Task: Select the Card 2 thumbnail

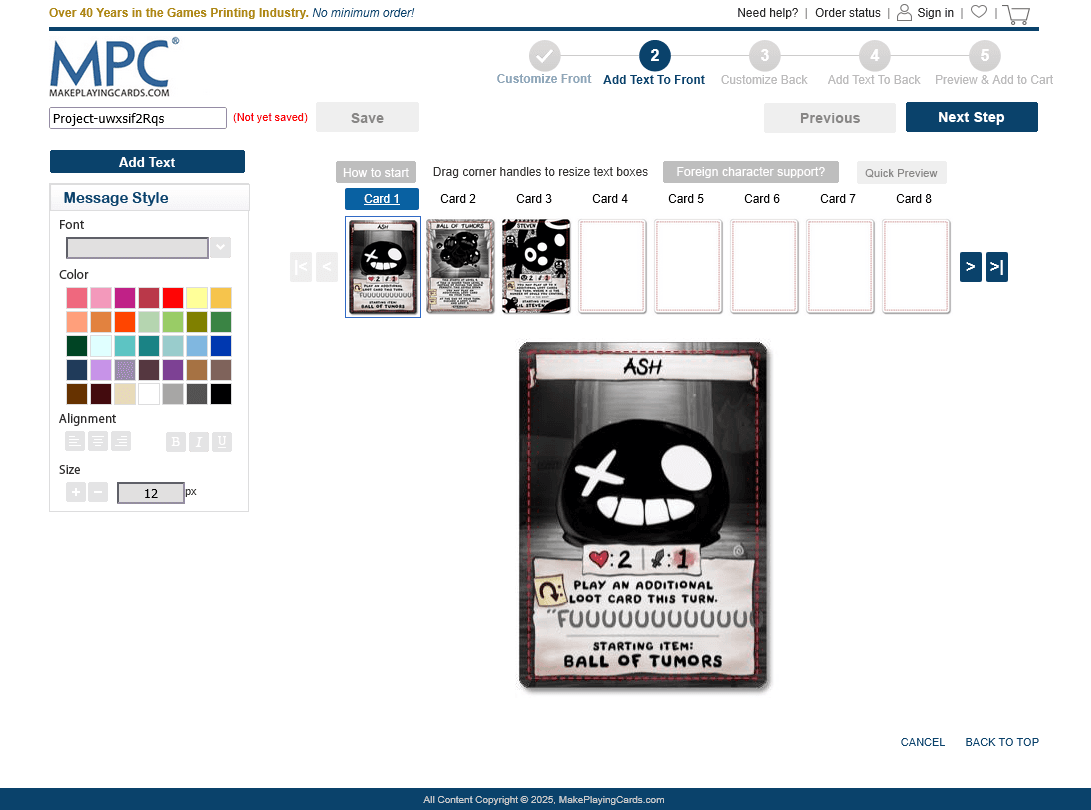Action: (x=459, y=266)
